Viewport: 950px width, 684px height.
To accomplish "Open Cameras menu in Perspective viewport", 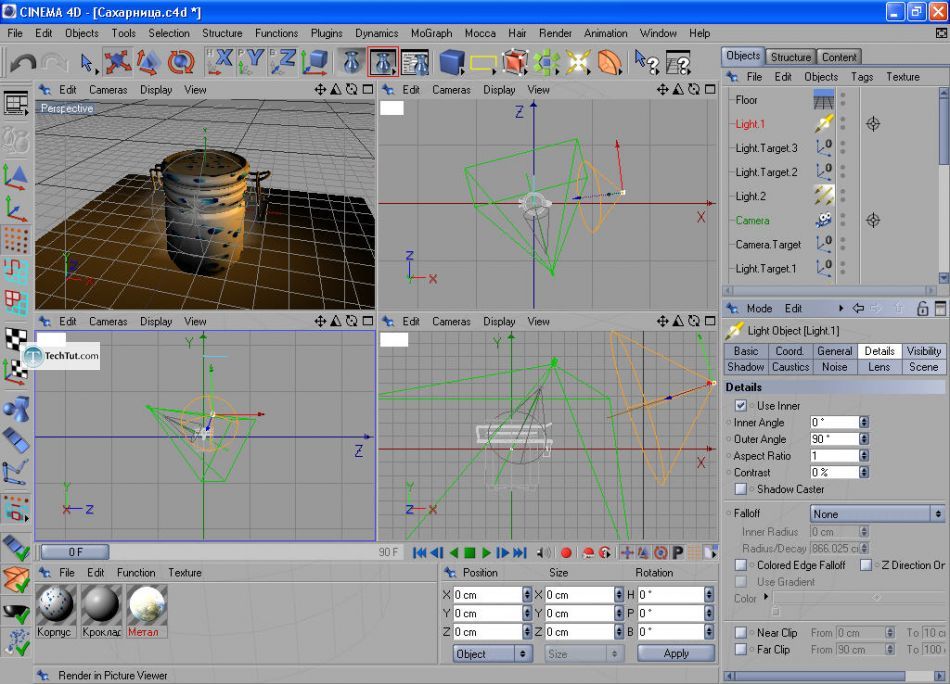I will click(x=108, y=90).
